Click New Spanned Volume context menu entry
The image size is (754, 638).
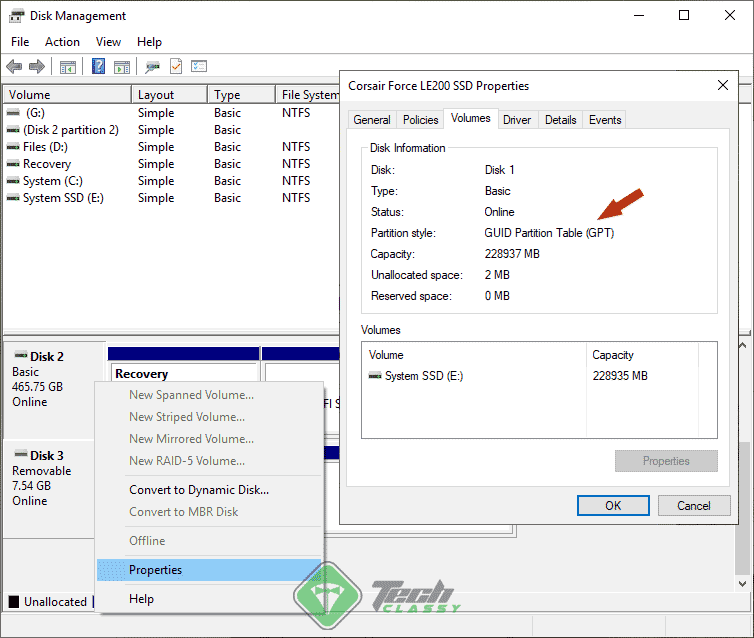pos(209,395)
